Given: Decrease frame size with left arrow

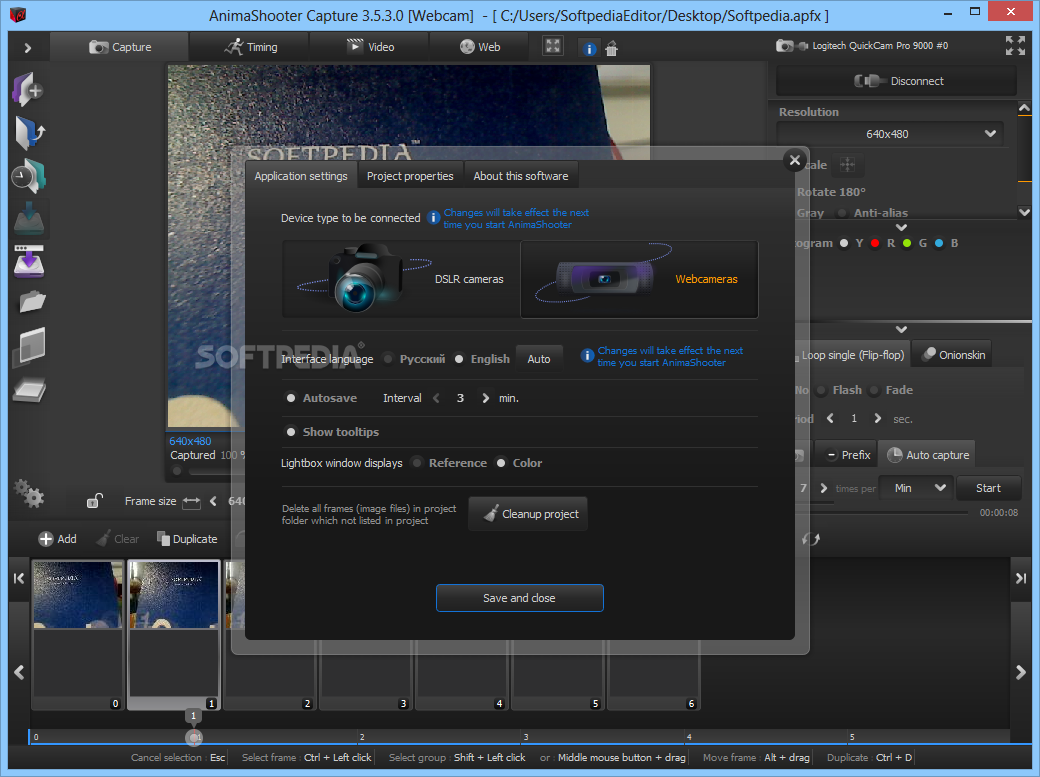Looking at the screenshot, I should pyautogui.click(x=213, y=502).
